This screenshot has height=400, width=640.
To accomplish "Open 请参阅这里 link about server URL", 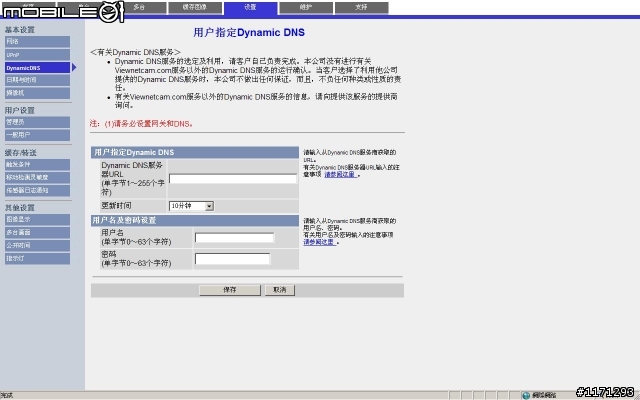I will coord(341,175).
